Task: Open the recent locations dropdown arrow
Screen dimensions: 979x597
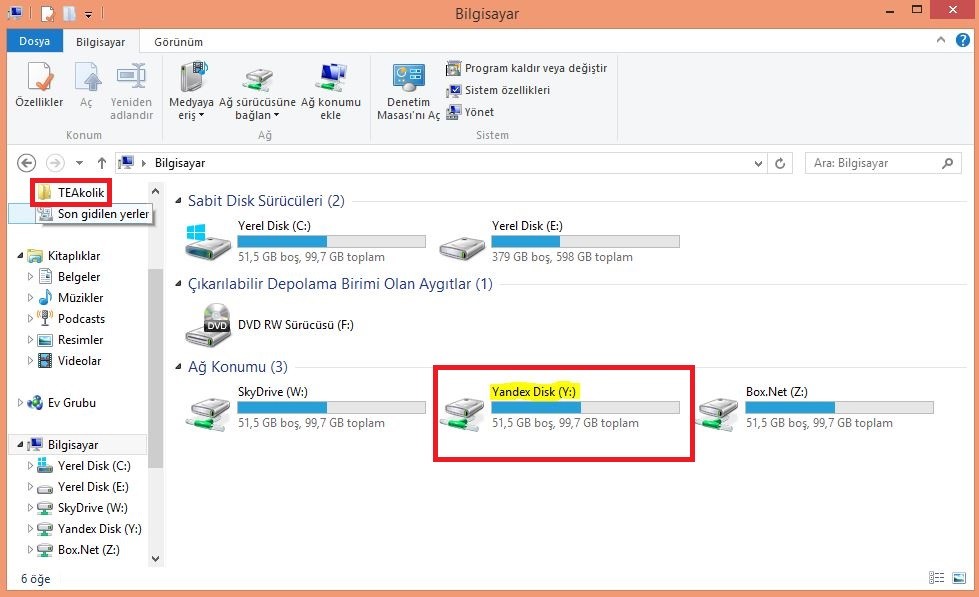Action: click(x=79, y=163)
